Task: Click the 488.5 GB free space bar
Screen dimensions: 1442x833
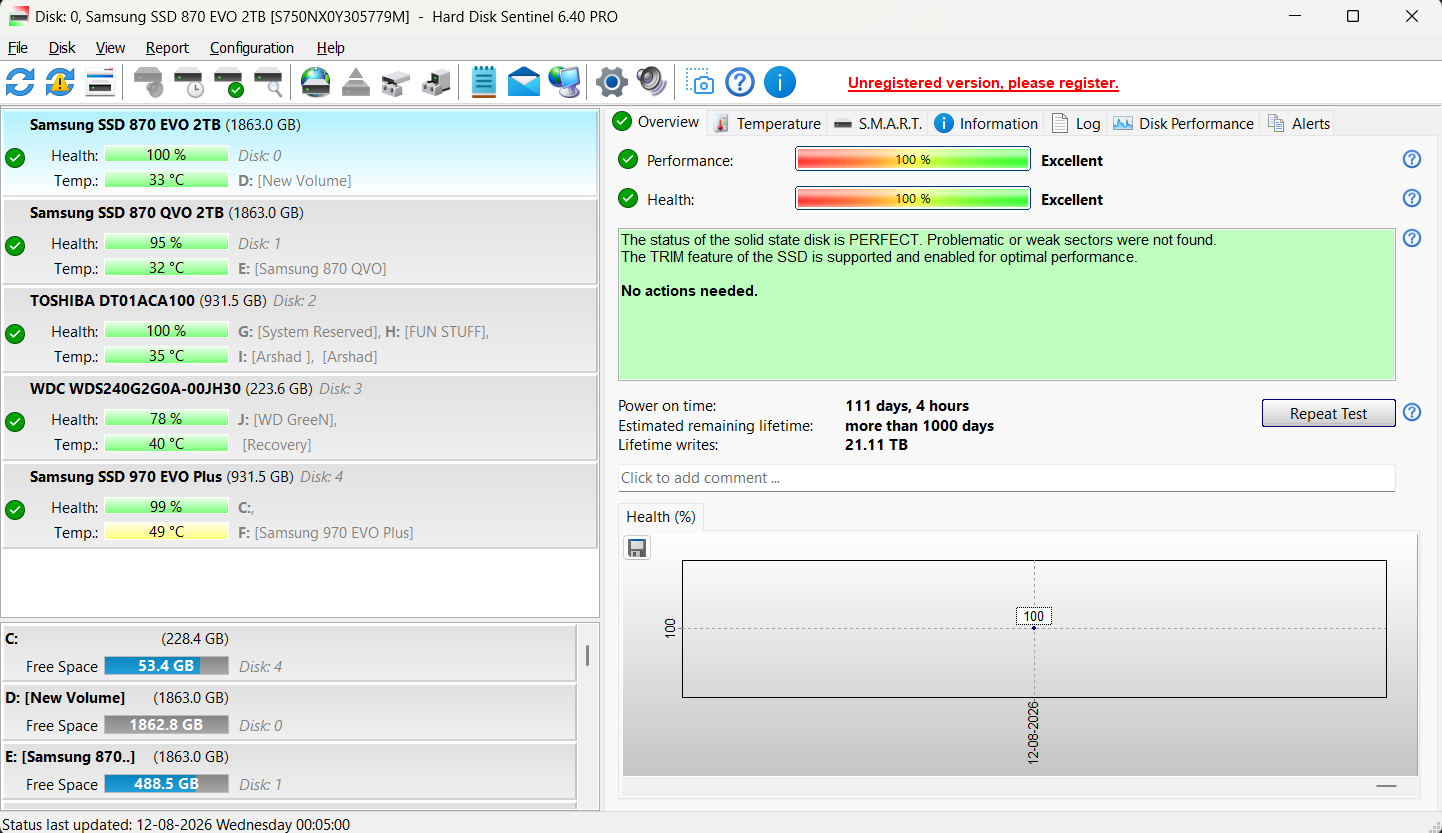Action: click(x=166, y=784)
